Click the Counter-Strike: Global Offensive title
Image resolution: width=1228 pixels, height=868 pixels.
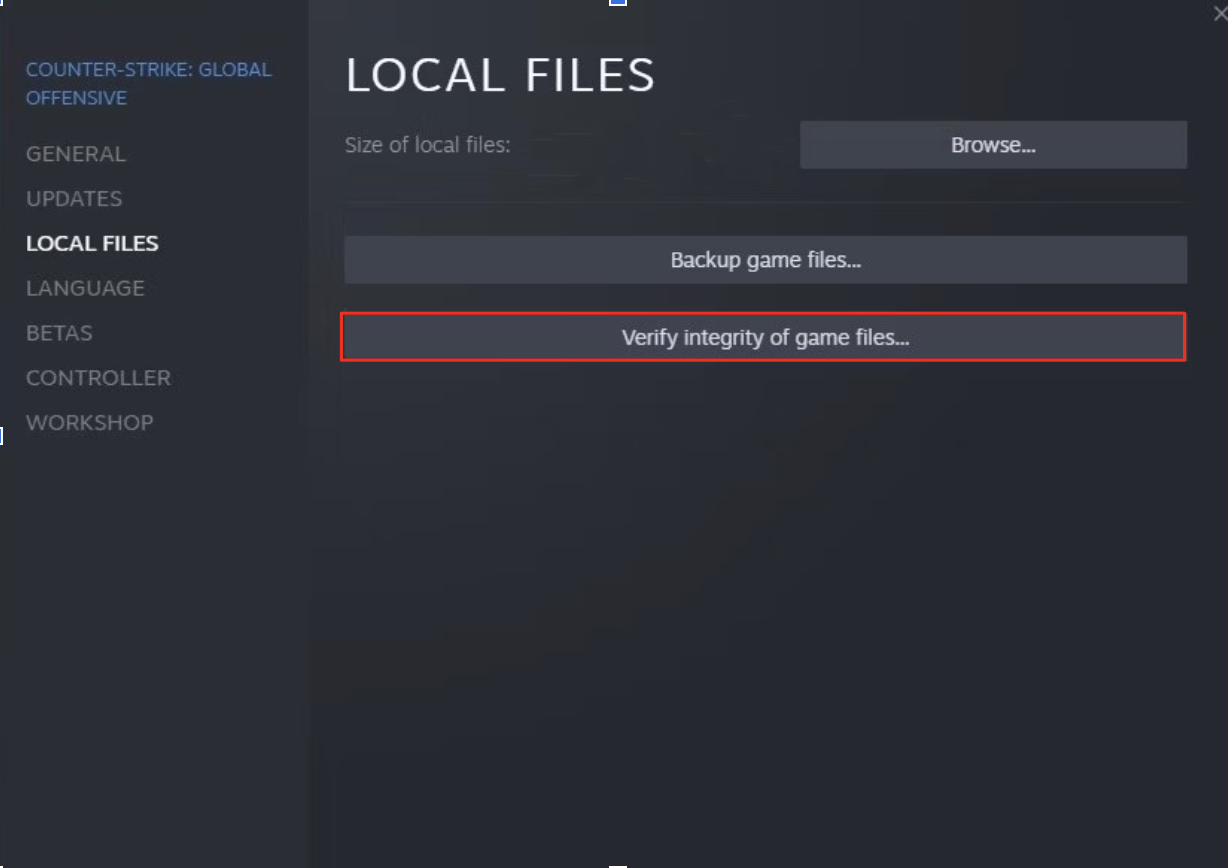149,84
